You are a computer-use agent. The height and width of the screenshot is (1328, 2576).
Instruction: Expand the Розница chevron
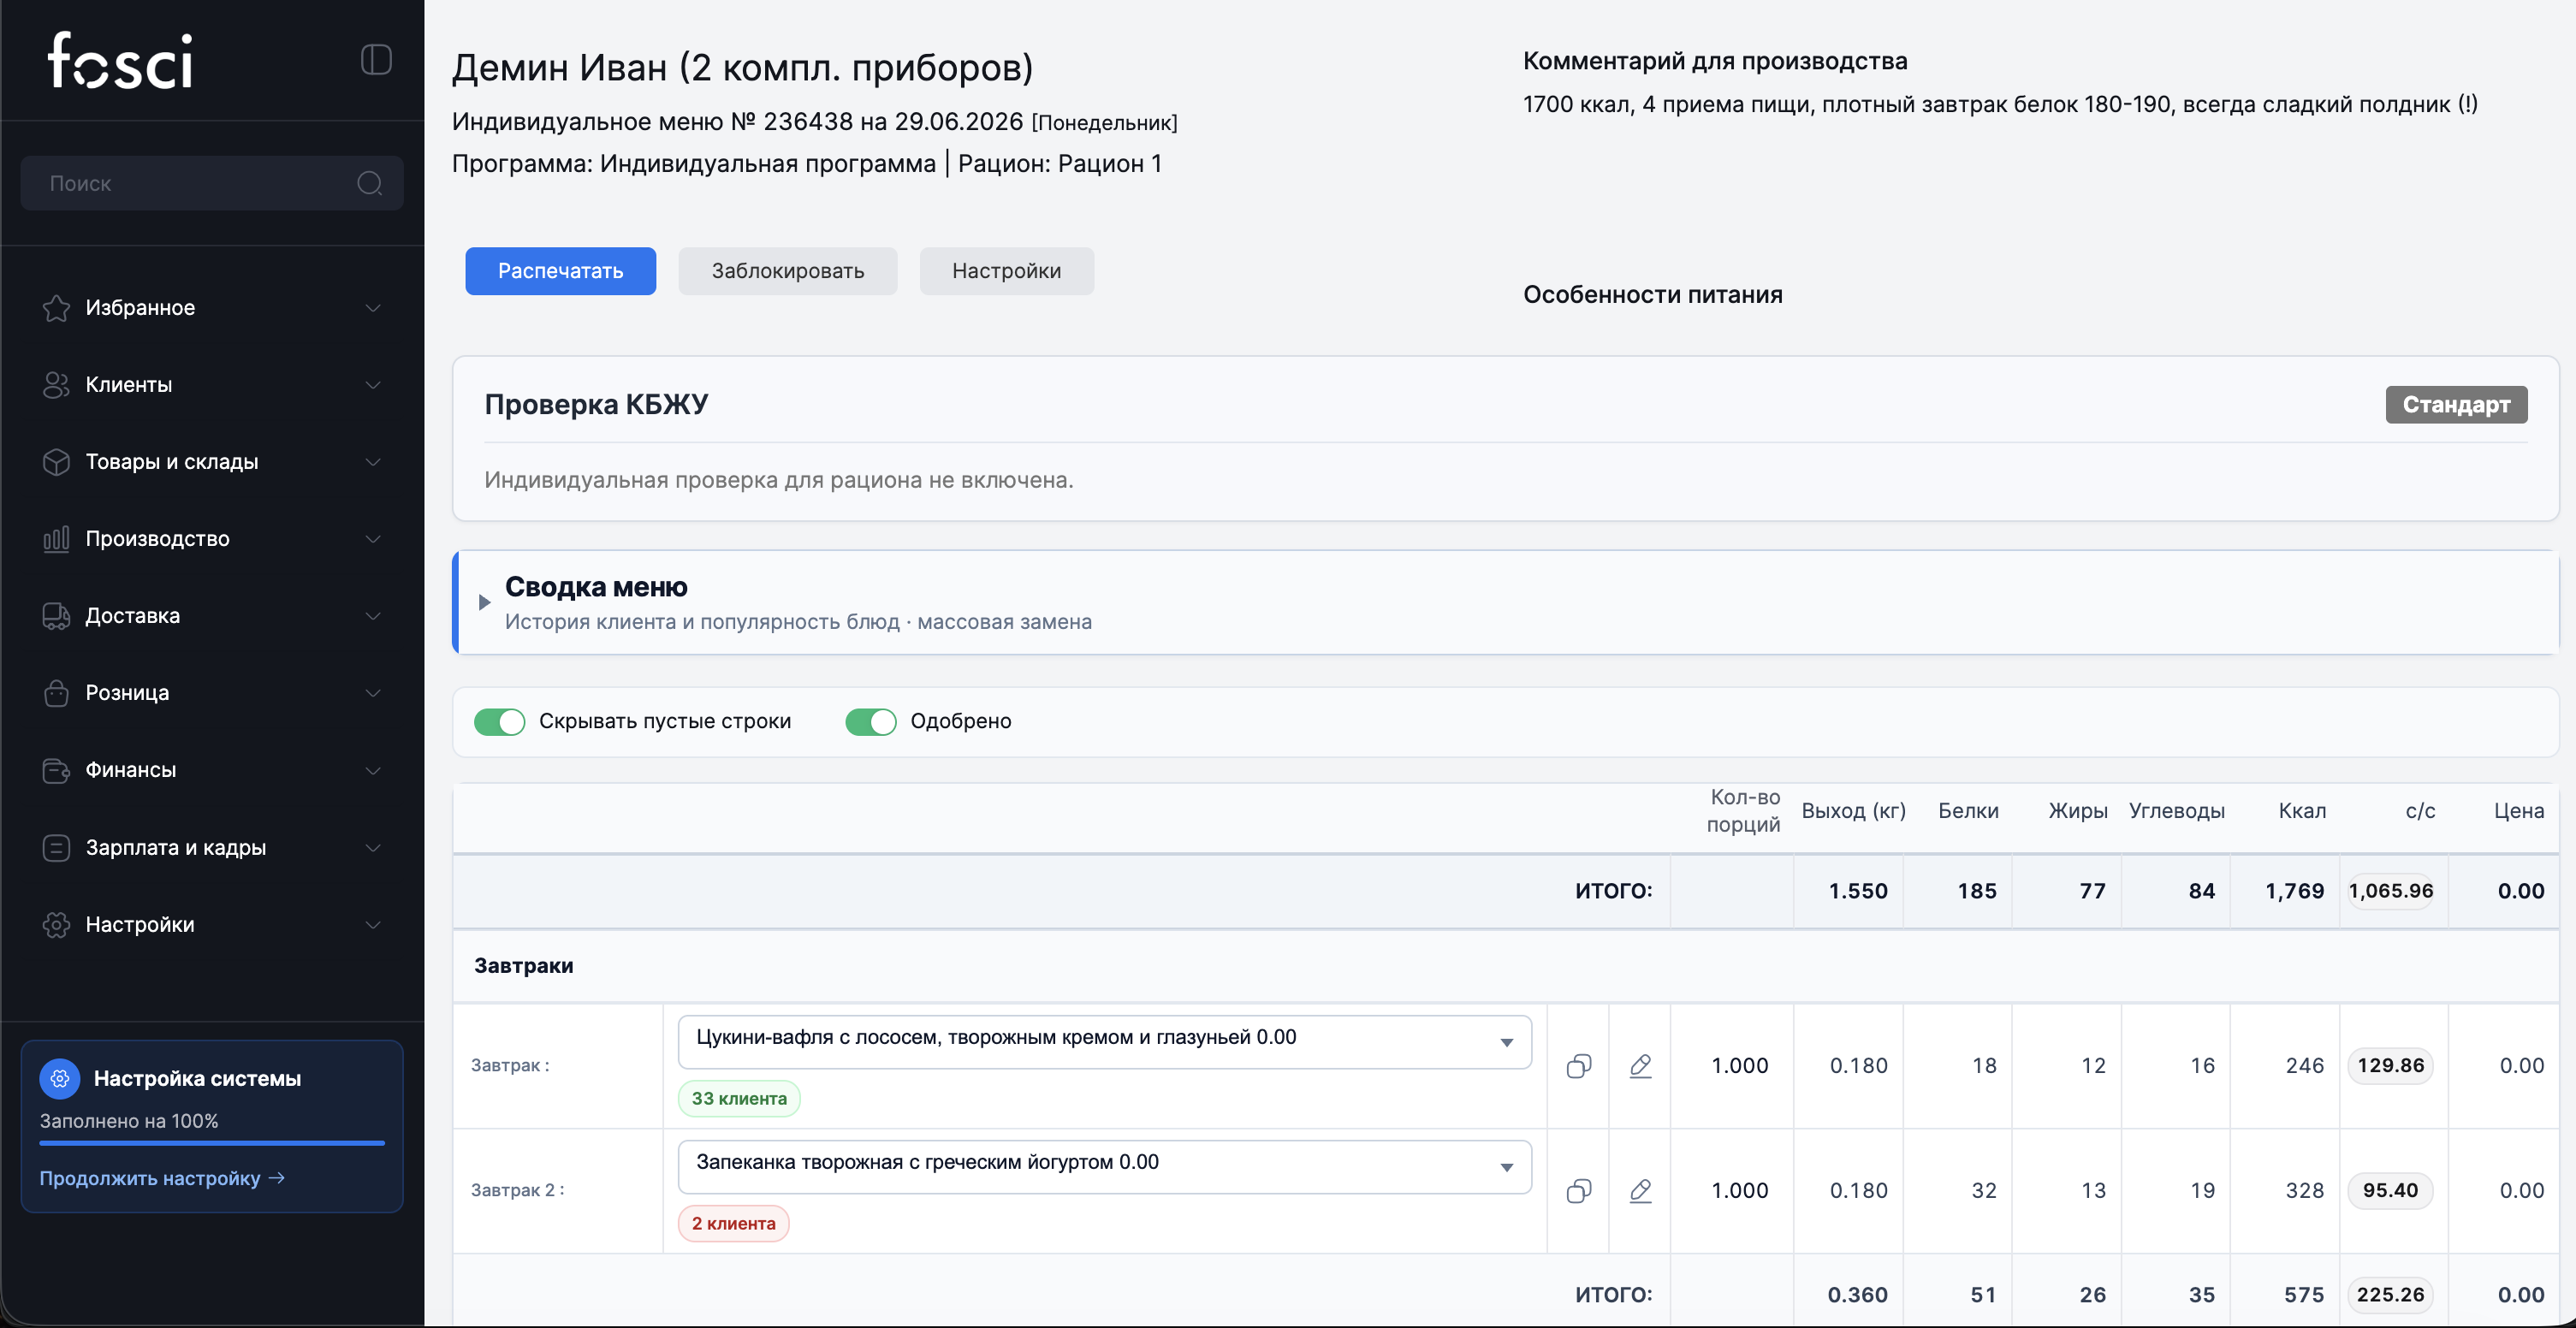[x=373, y=693]
